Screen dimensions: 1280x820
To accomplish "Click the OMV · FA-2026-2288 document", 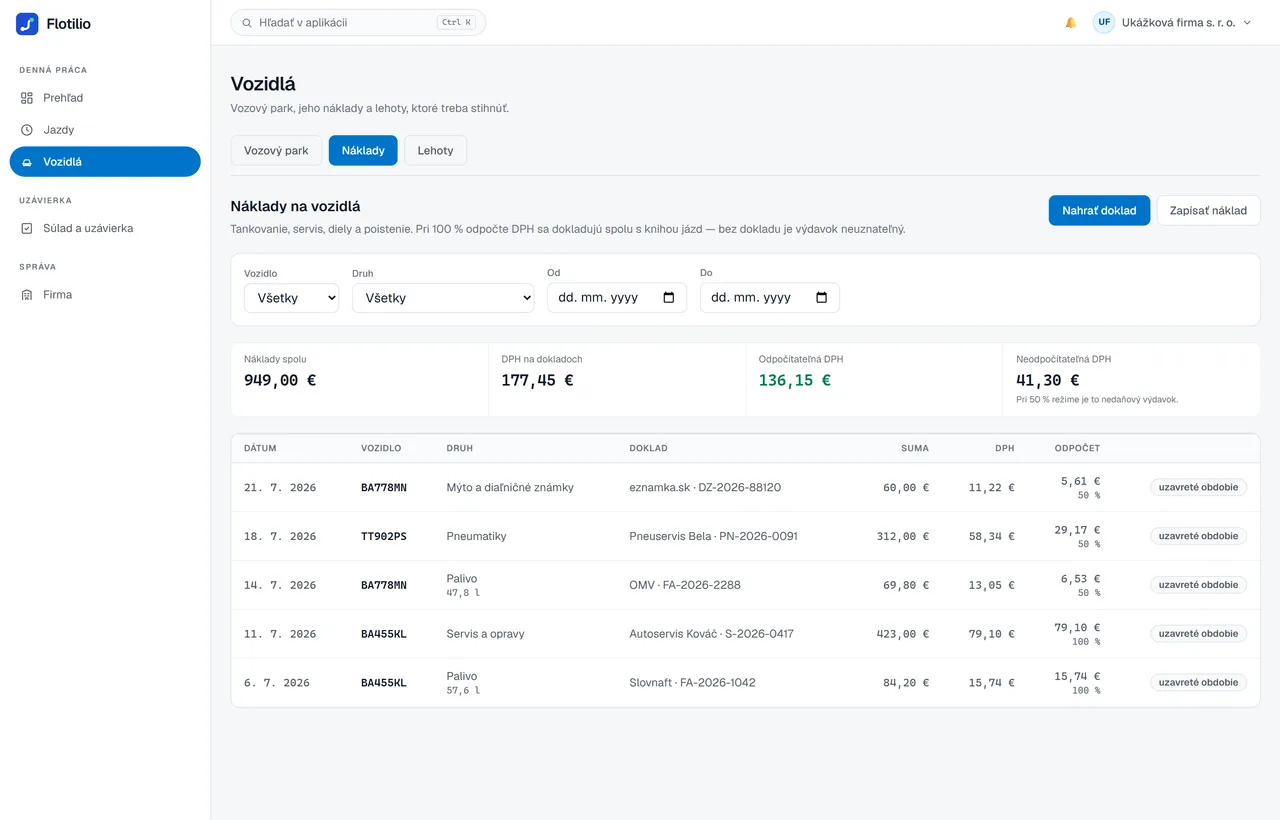I will [x=685, y=585].
